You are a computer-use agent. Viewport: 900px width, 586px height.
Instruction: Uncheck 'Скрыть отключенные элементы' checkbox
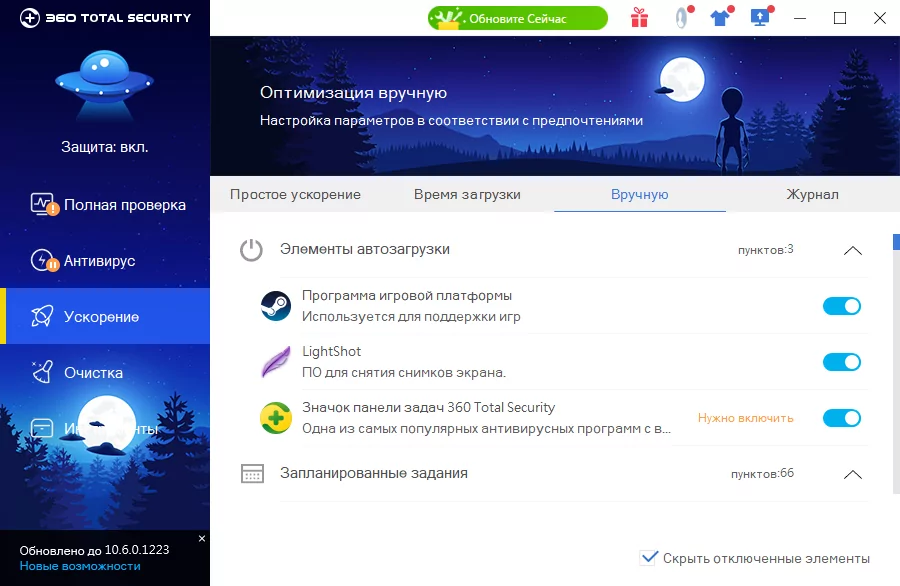pos(649,557)
